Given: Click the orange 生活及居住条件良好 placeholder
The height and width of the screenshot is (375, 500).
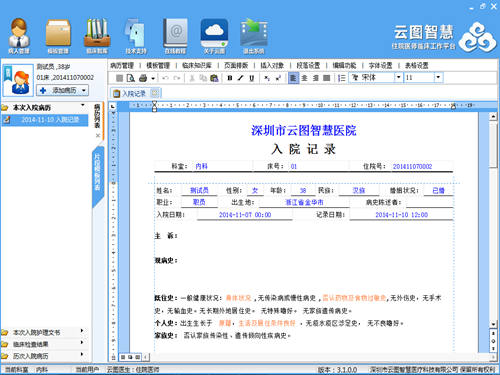Looking at the screenshot, I should click(x=267, y=323).
